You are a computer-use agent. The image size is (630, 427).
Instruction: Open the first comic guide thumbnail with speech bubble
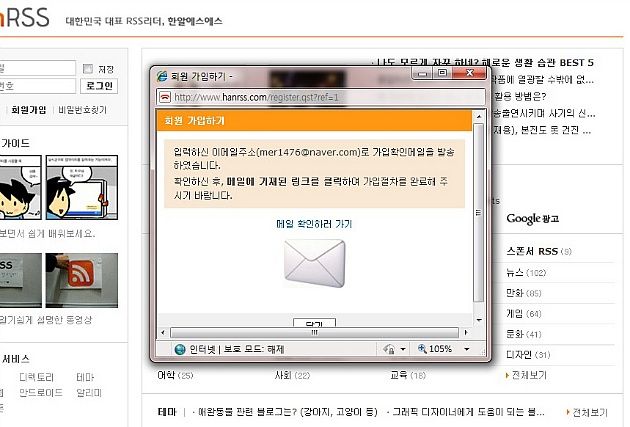click(x=20, y=187)
